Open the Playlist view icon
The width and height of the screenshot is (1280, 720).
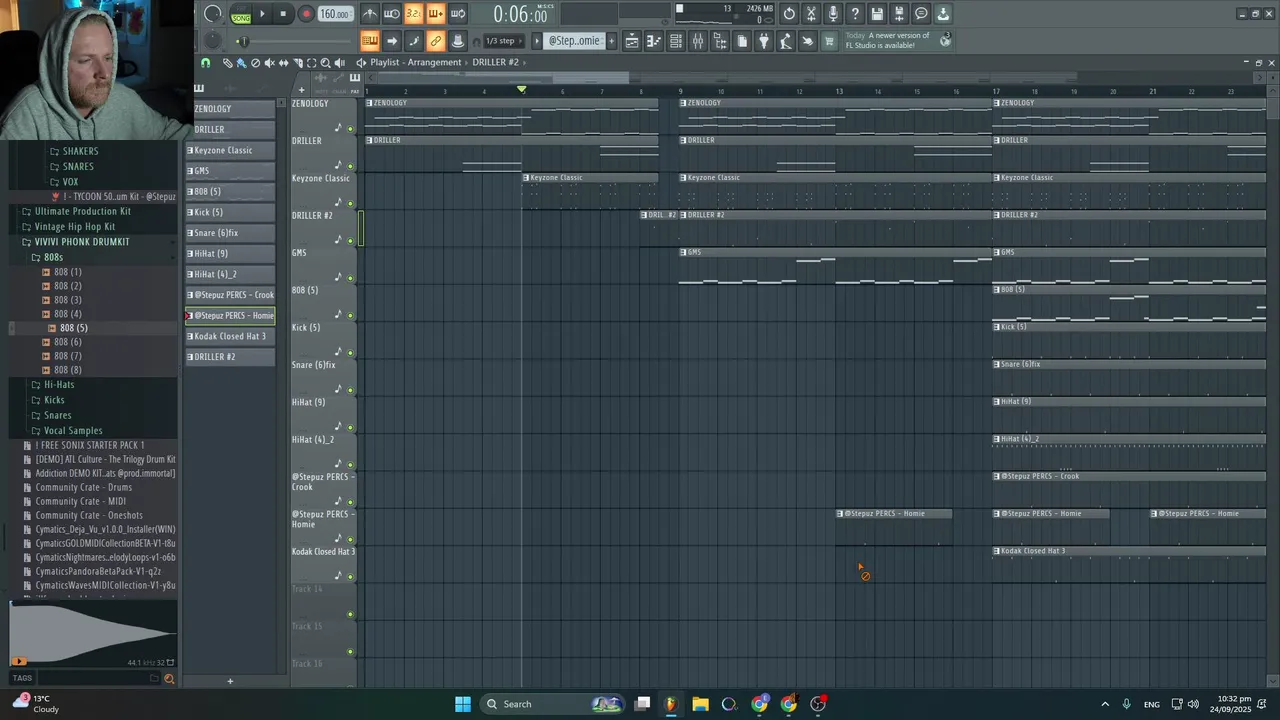[632, 41]
